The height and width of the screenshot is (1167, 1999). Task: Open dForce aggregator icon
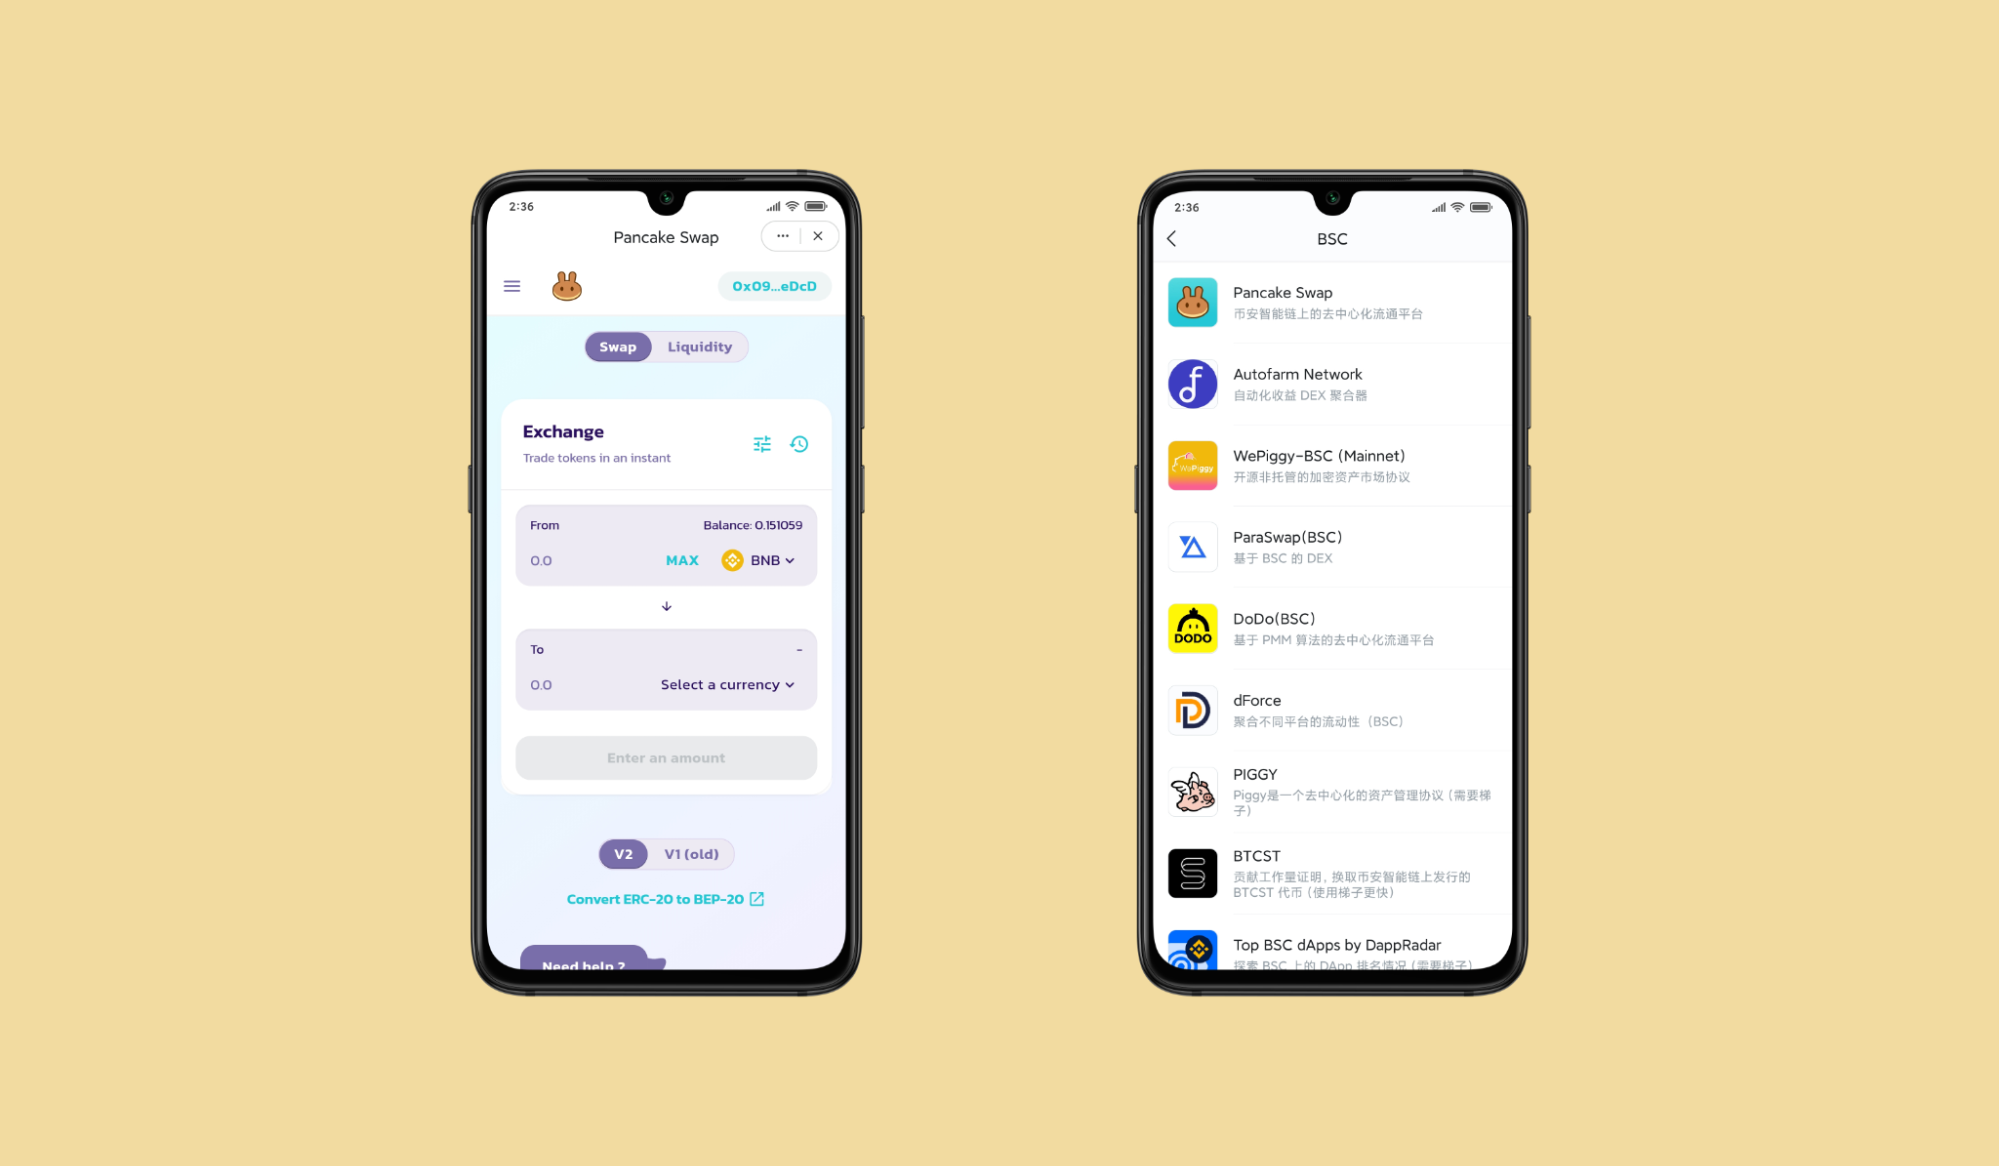point(1192,709)
